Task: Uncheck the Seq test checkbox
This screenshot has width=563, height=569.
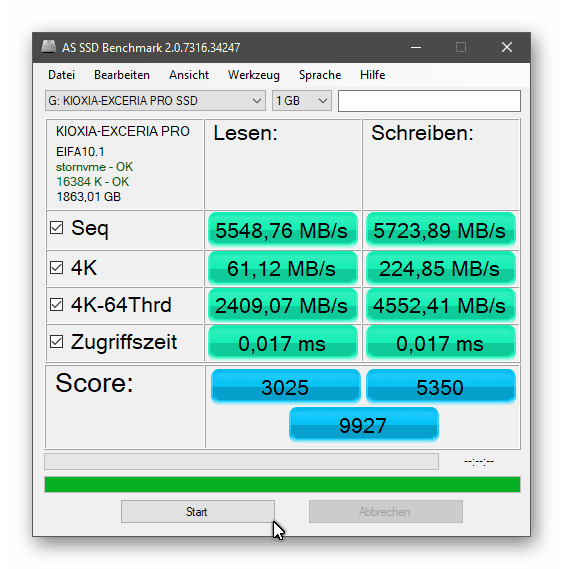Action: 57,228
